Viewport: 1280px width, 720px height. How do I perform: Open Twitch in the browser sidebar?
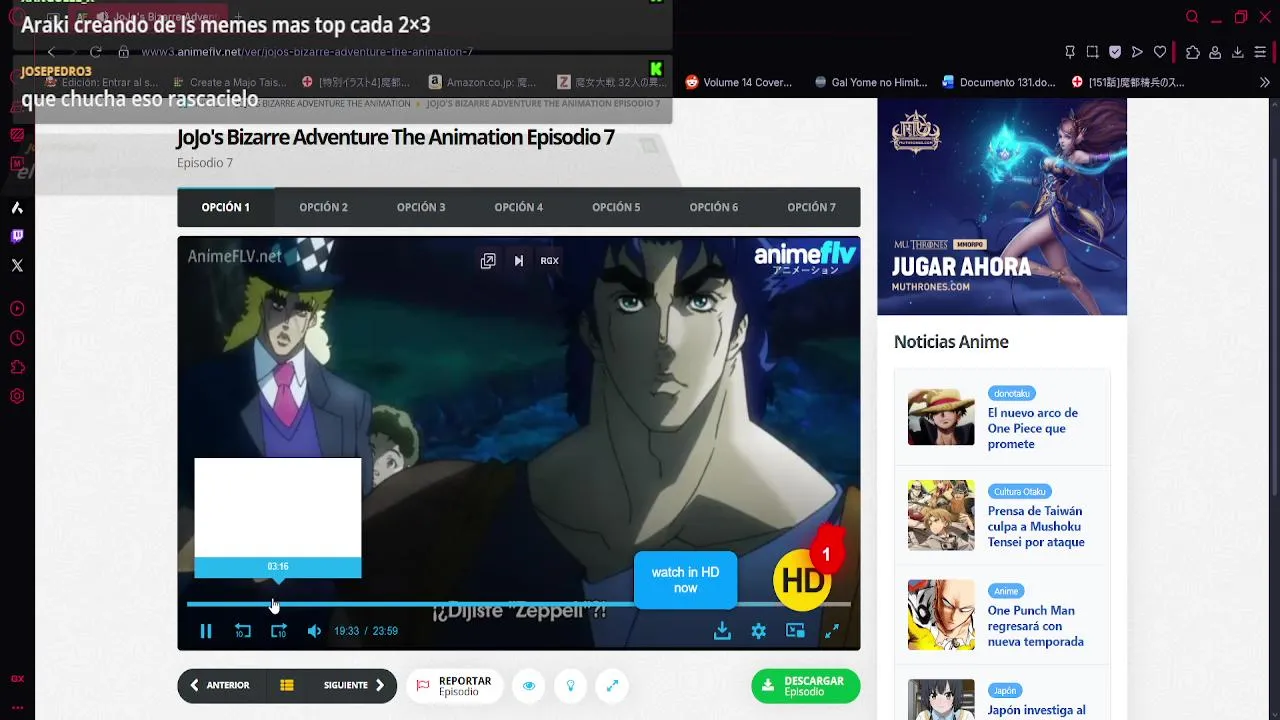click(17, 236)
